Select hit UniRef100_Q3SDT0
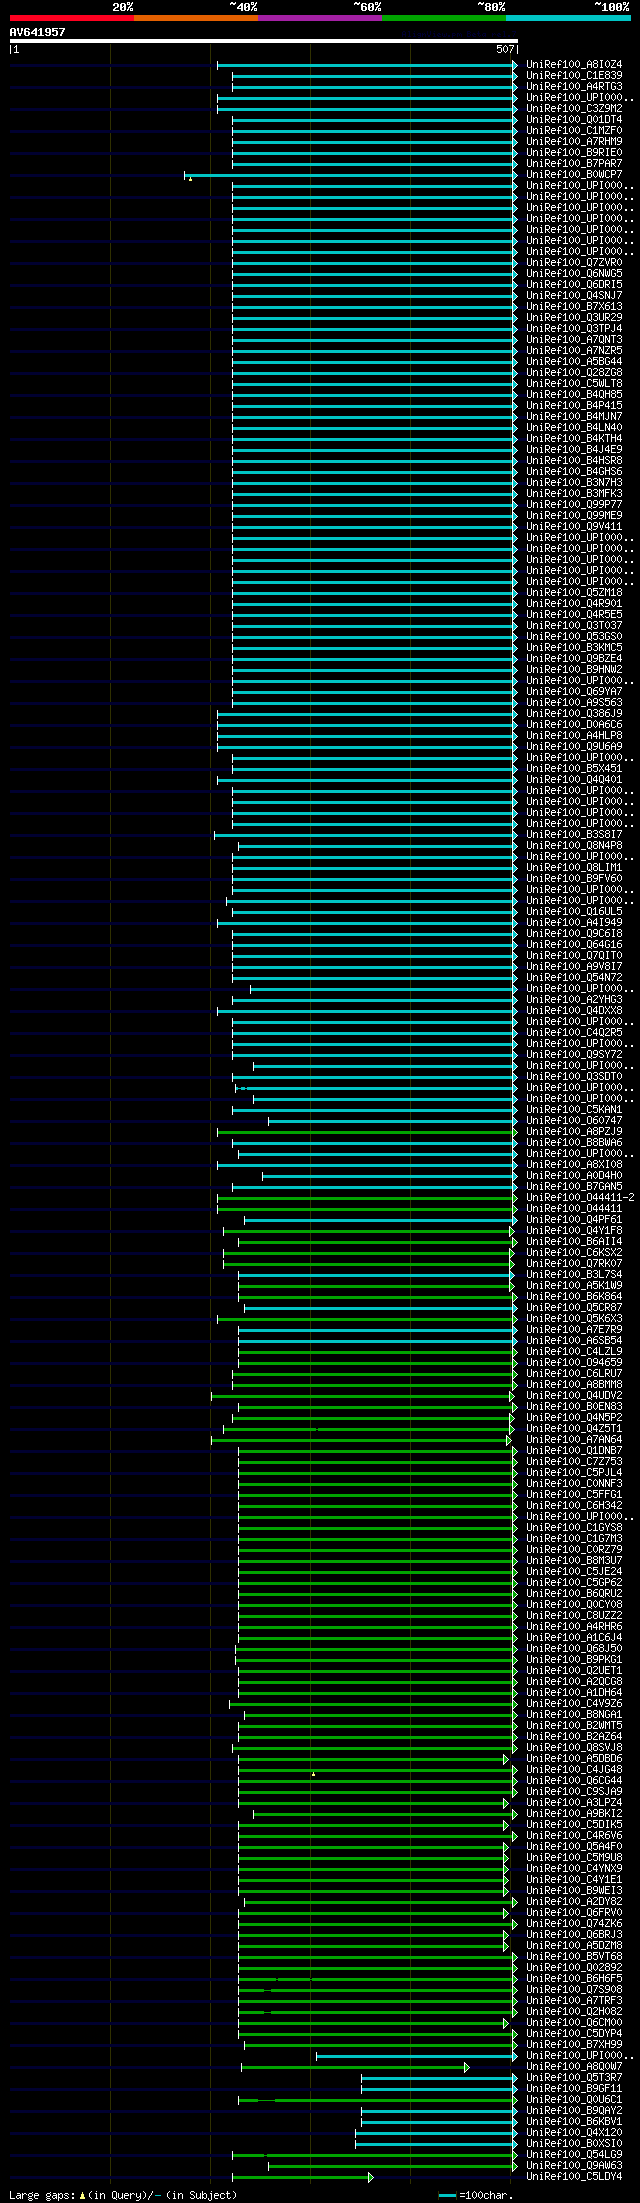 click(x=574, y=1077)
